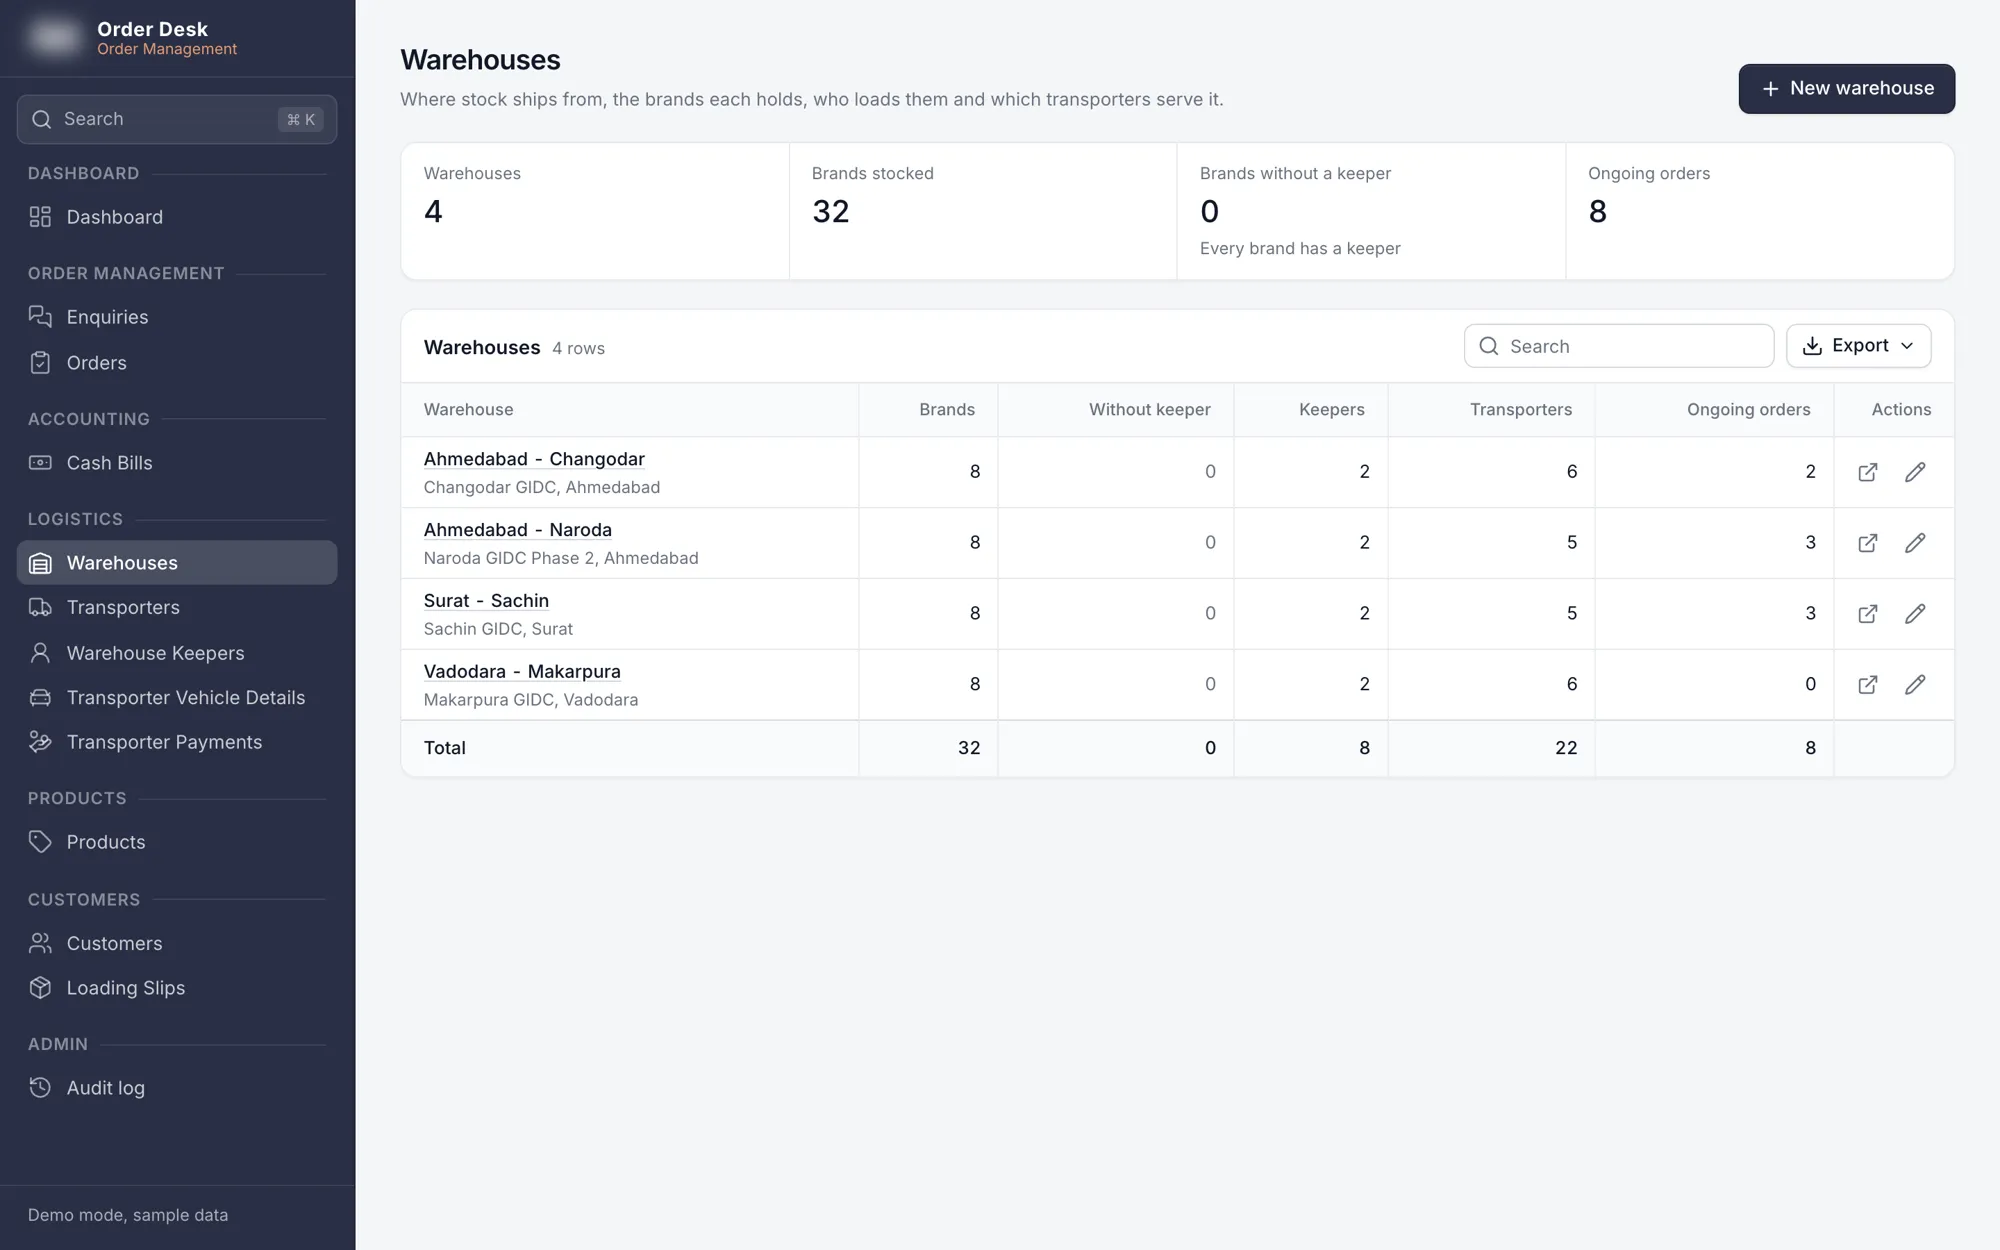Click the Order Desk logo title

[152, 29]
